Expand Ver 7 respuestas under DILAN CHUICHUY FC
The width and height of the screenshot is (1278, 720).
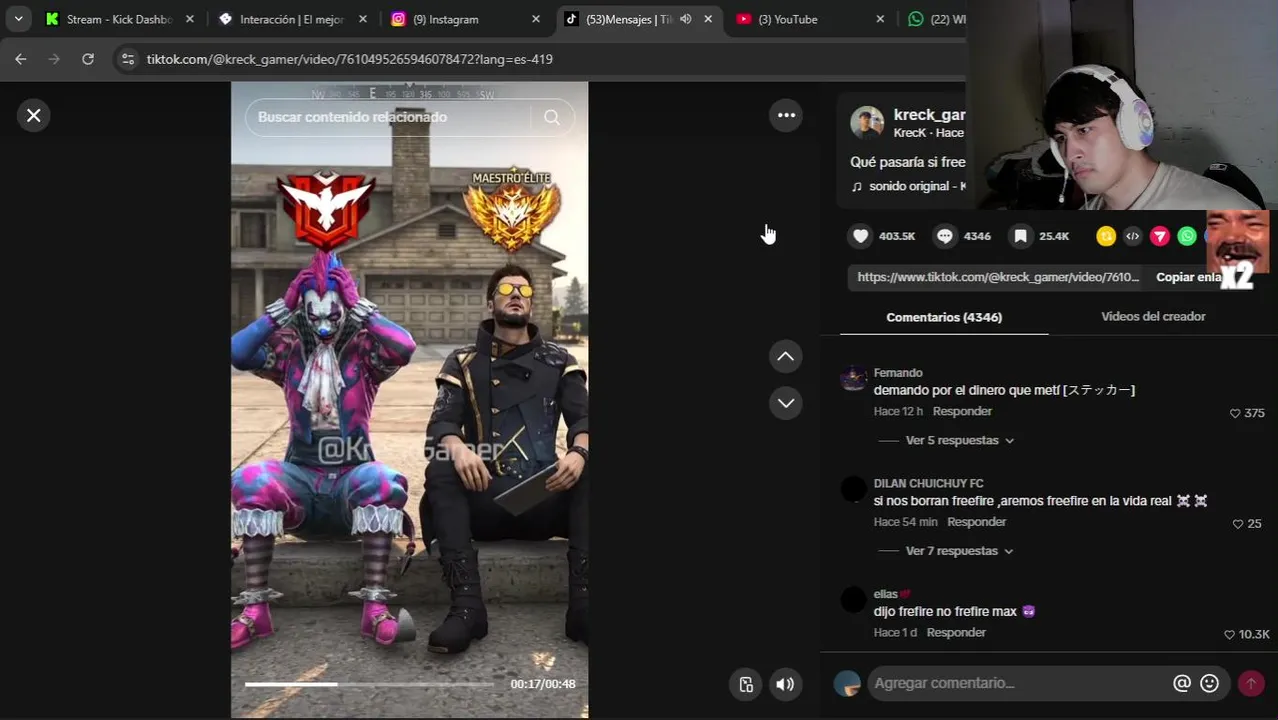959,551
